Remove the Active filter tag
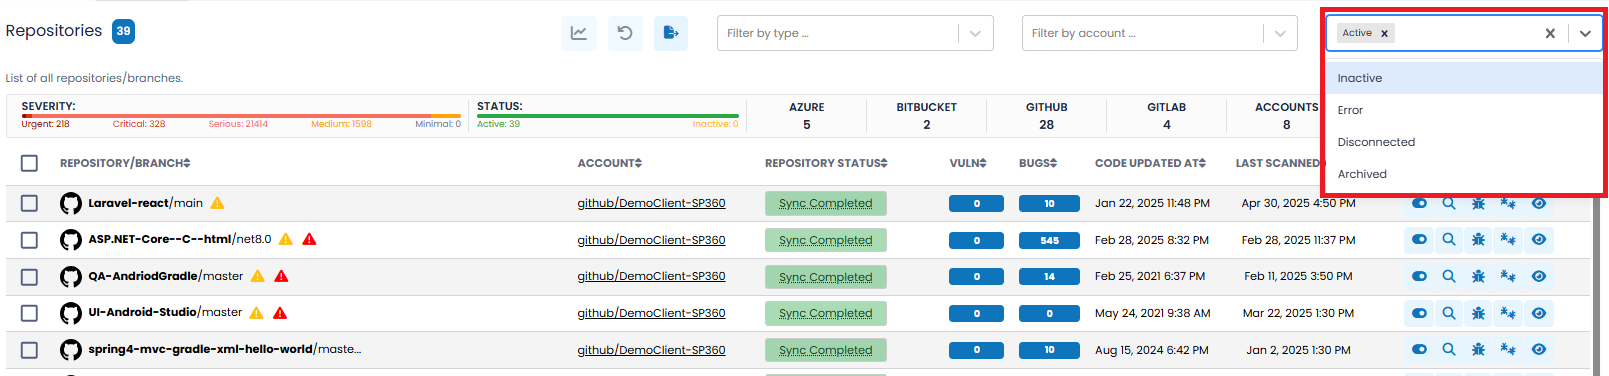 [1384, 33]
